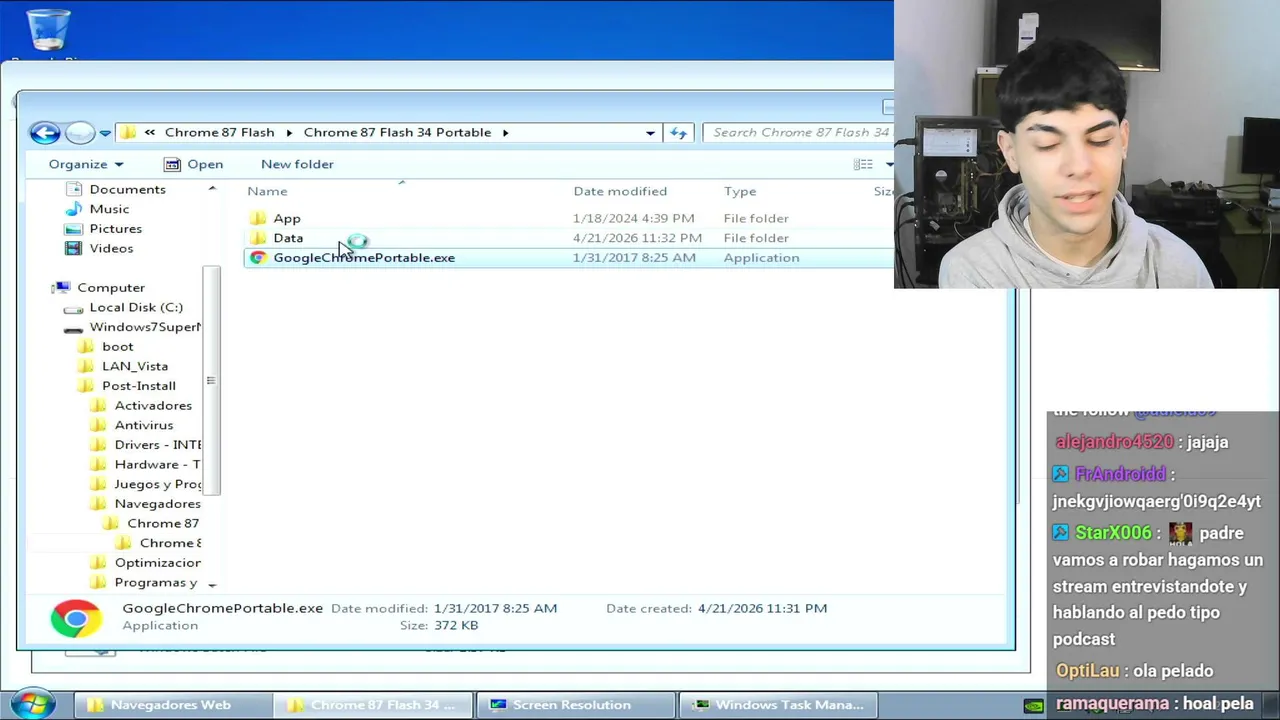
Task: Open the Hardware - T folder
Action: tap(157, 464)
